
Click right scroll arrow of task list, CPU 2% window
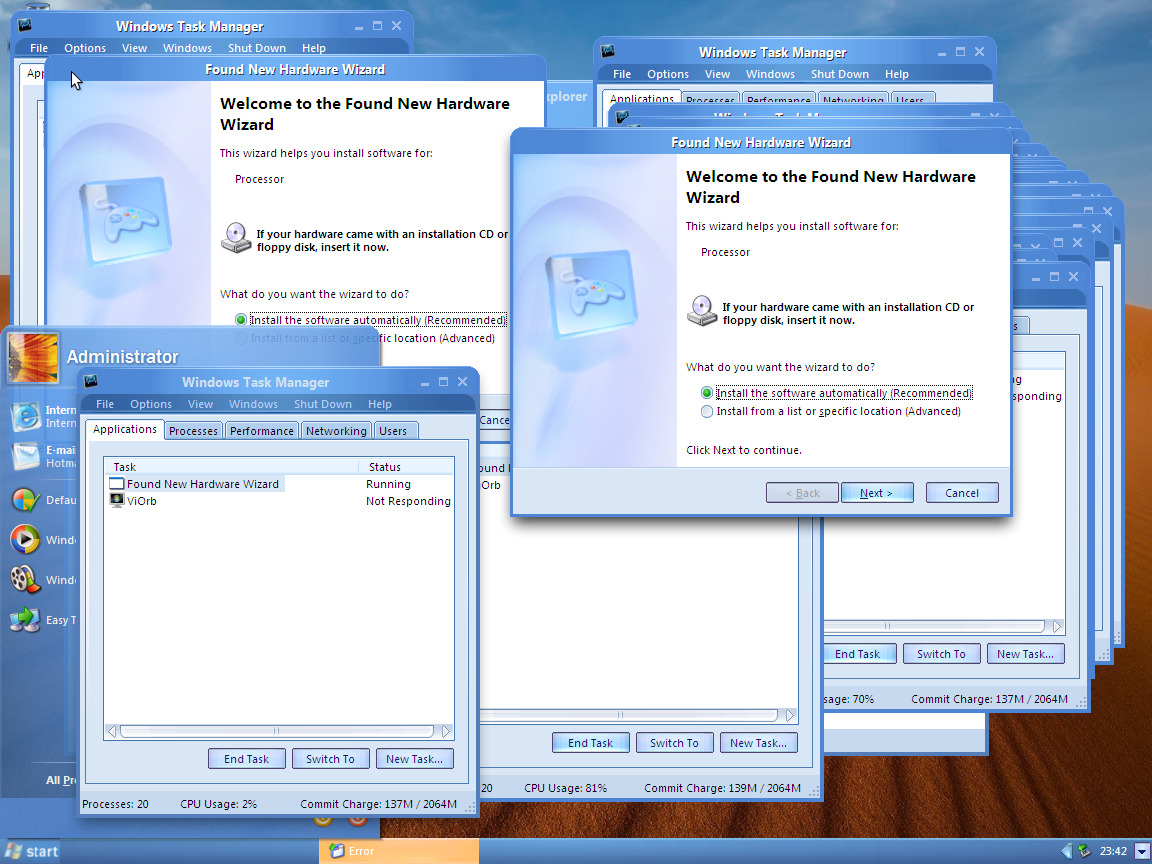[446, 731]
